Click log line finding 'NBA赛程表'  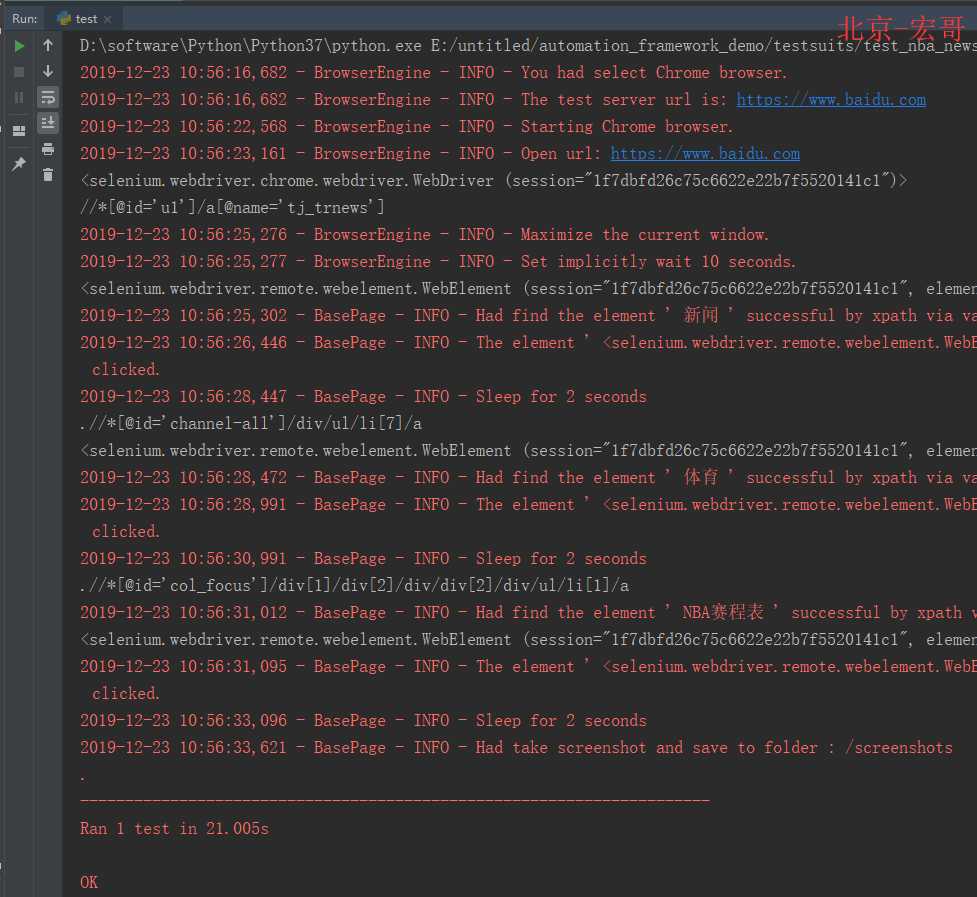(528, 613)
